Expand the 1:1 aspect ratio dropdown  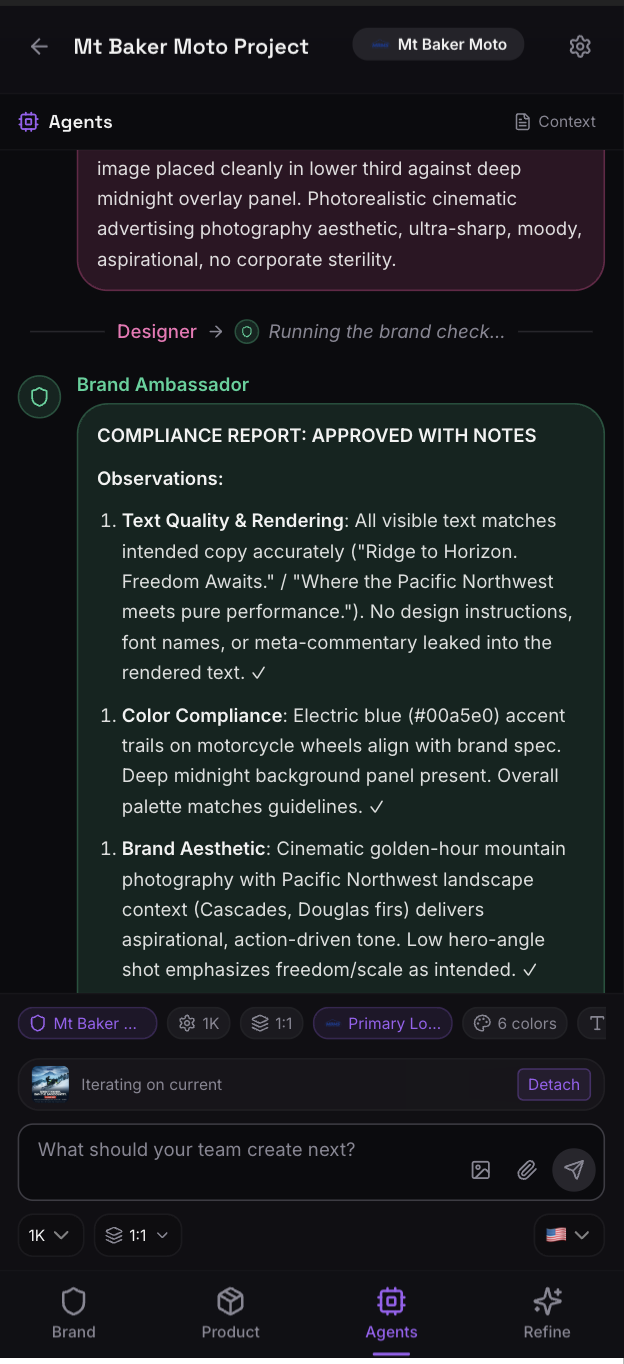click(x=137, y=1235)
